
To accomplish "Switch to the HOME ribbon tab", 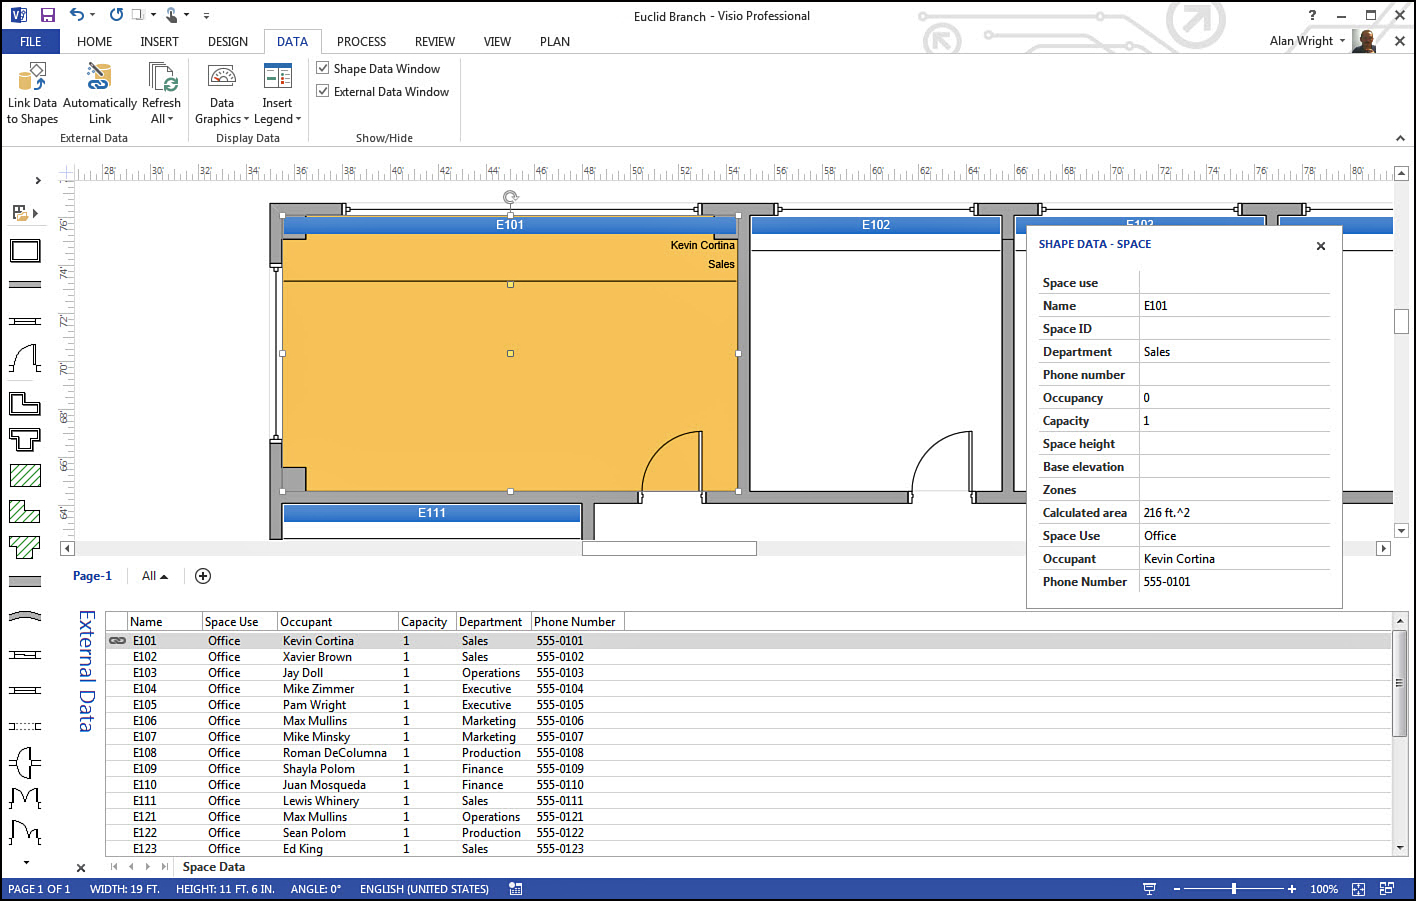I will pos(94,41).
